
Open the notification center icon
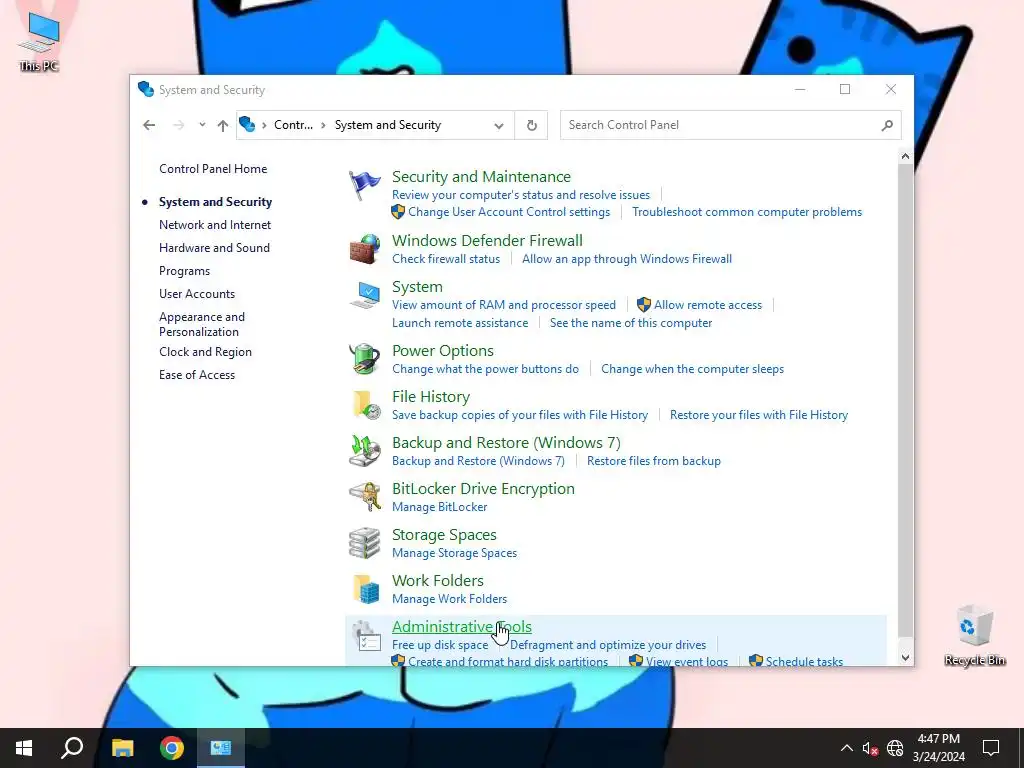[991, 748]
